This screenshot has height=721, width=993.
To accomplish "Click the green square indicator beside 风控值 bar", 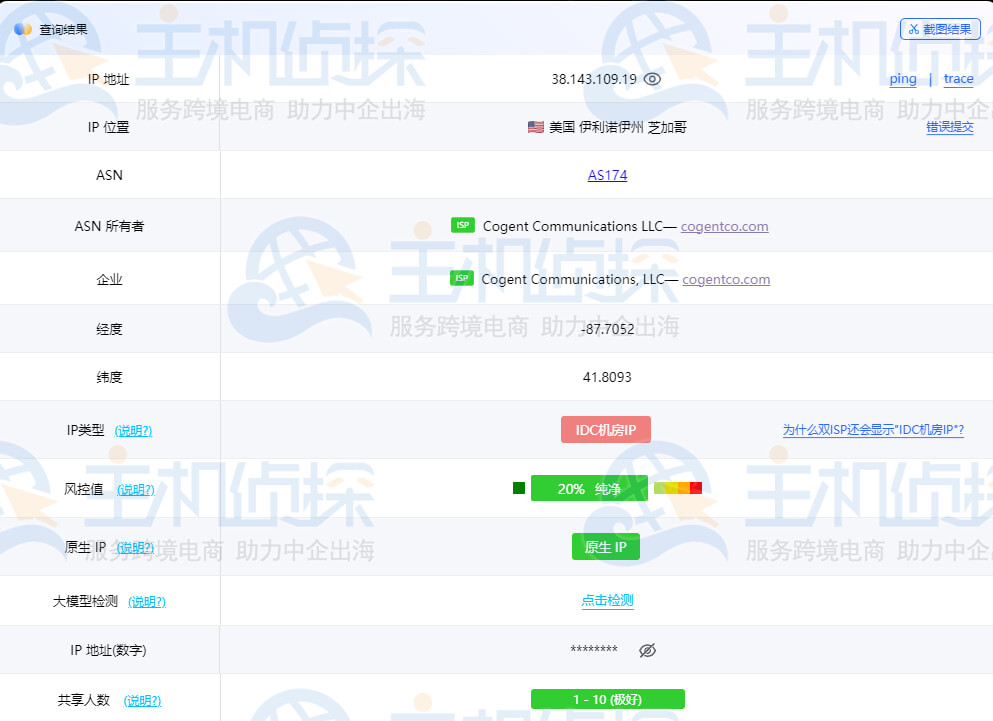I will point(518,487).
